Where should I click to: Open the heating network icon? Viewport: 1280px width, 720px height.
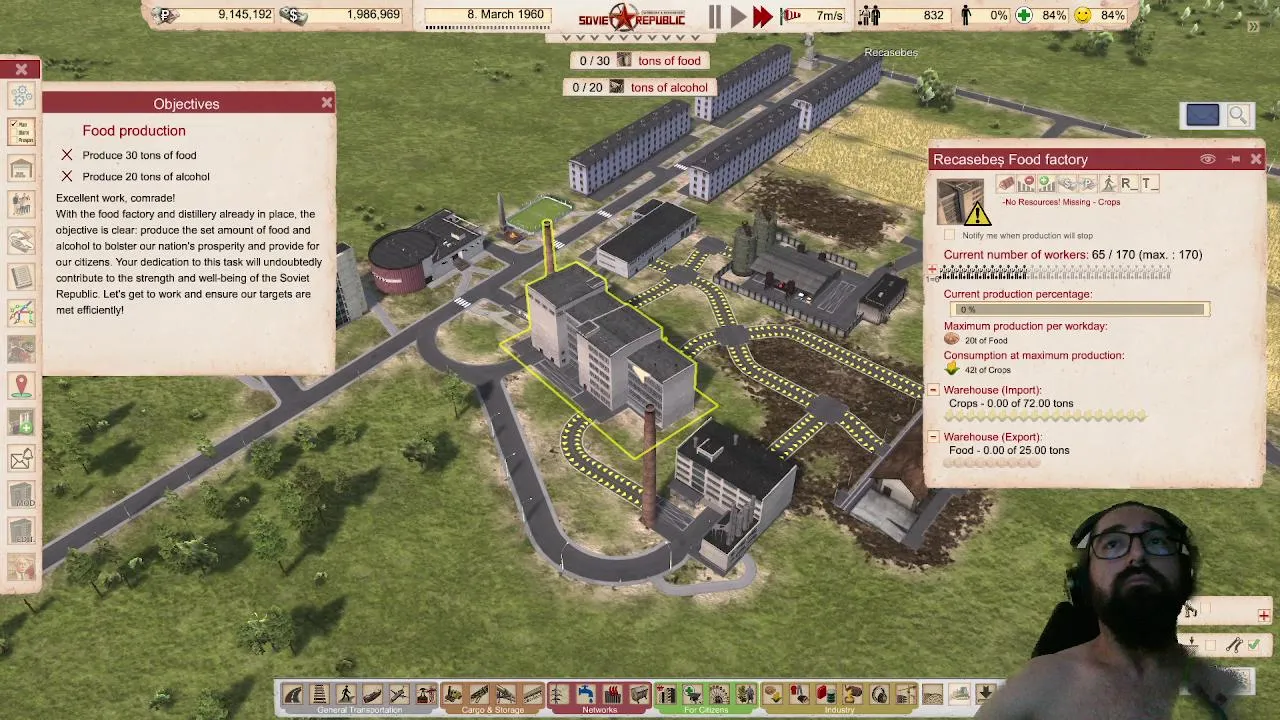click(612, 693)
